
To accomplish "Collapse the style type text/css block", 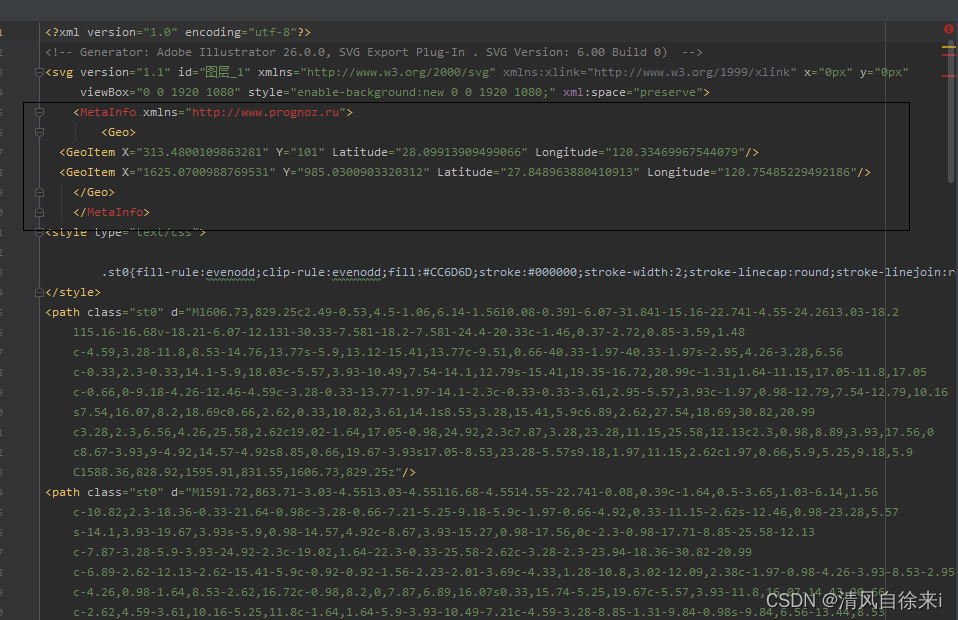I will [39, 231].
